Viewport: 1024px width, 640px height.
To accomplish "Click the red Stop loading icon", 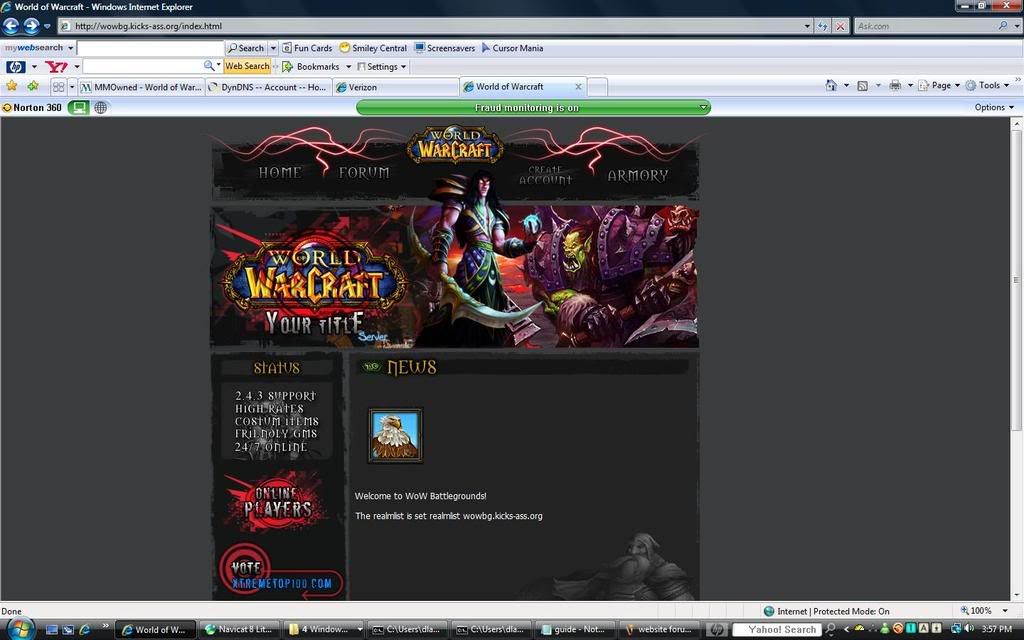I will (840, 26).
